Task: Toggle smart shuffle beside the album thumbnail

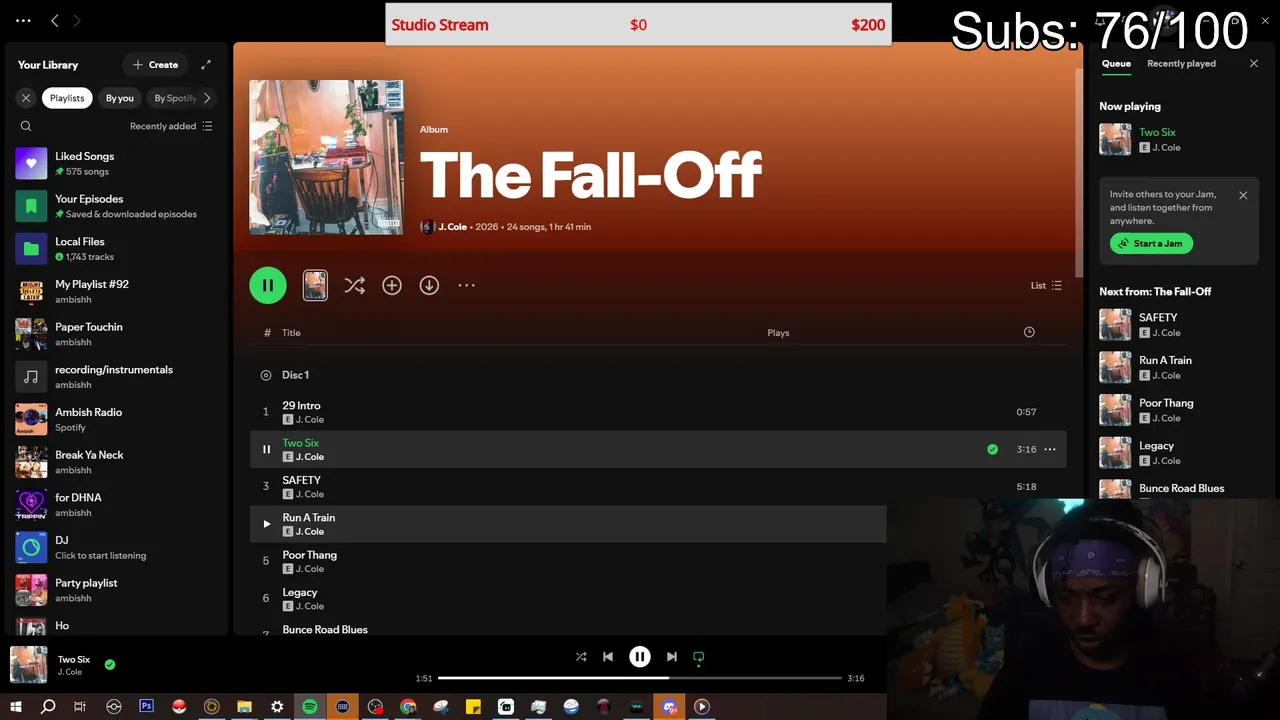Action: (354, 285)
